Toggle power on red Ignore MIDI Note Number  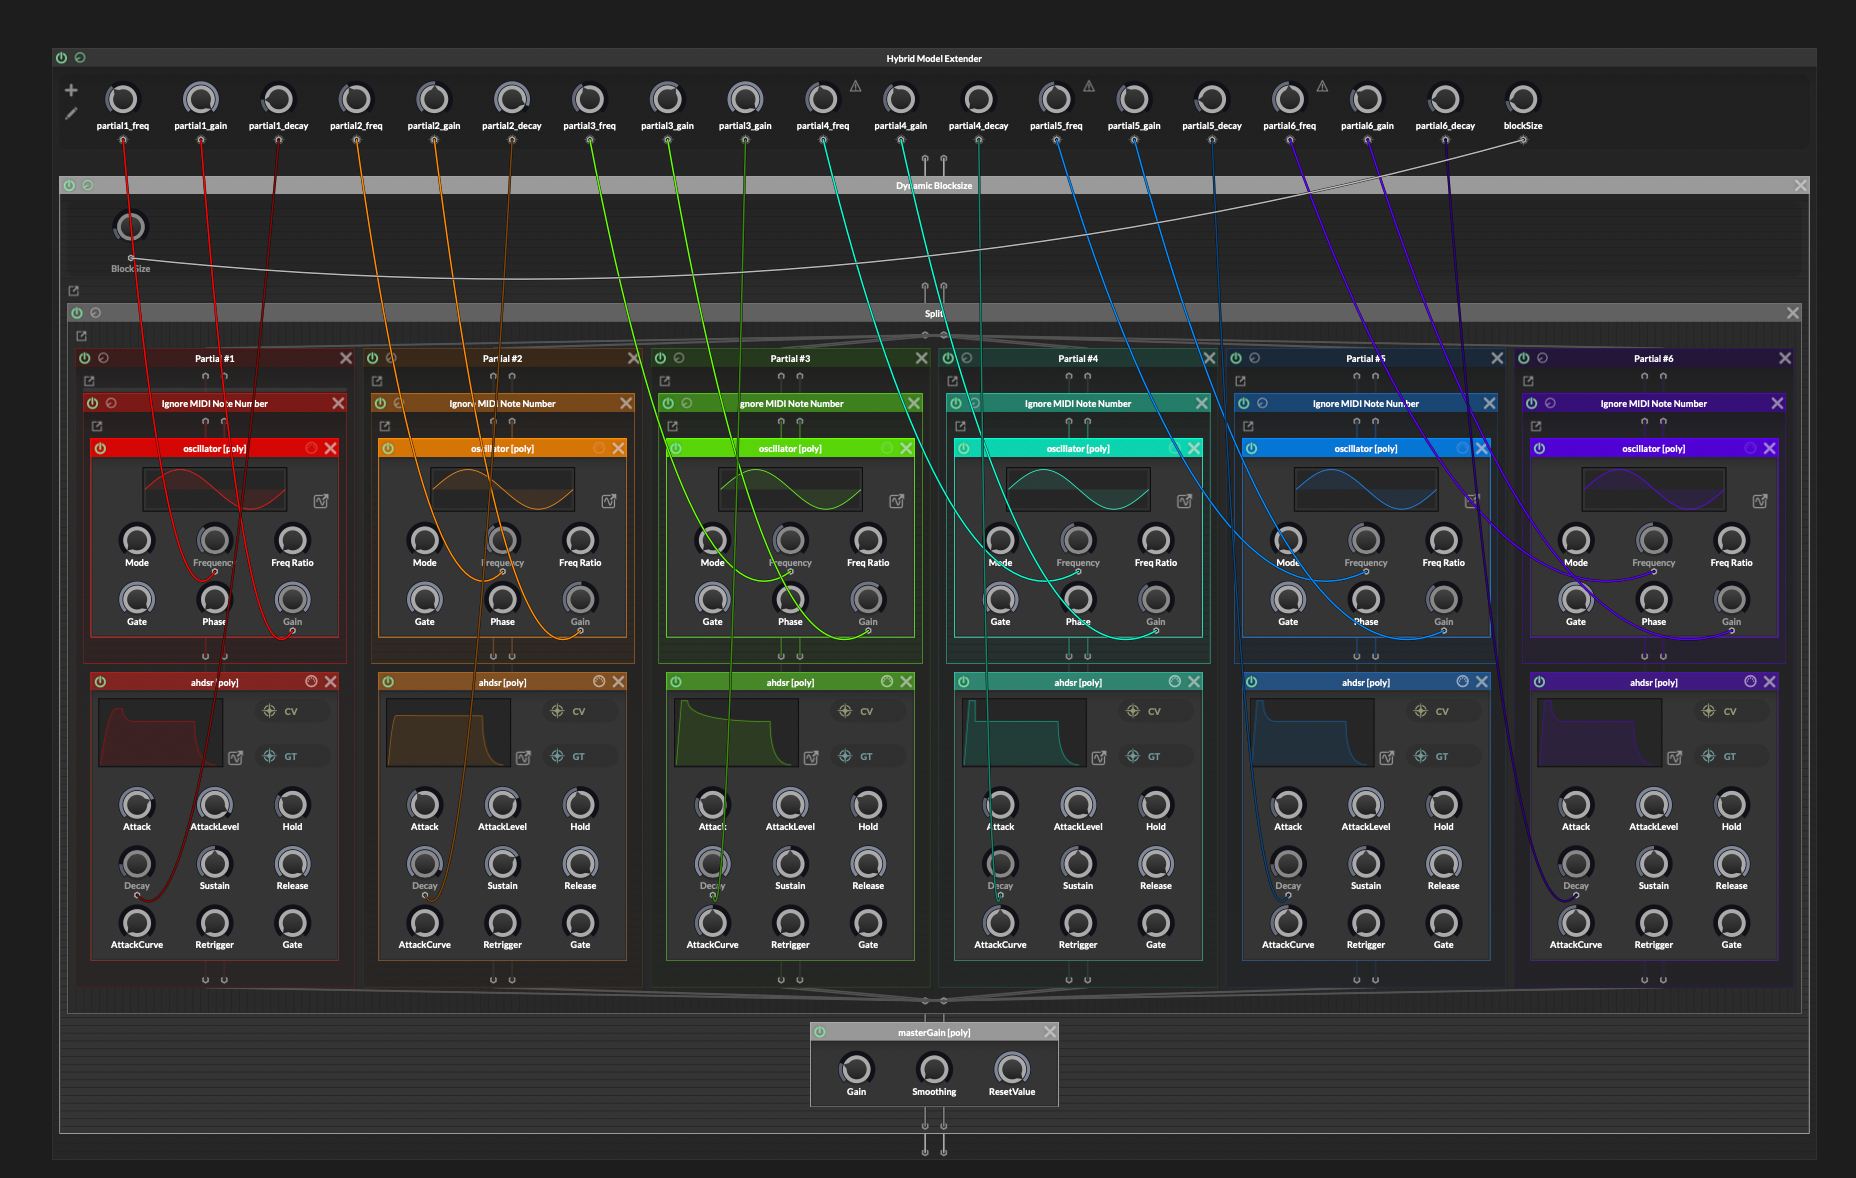[x=92, y=403]
